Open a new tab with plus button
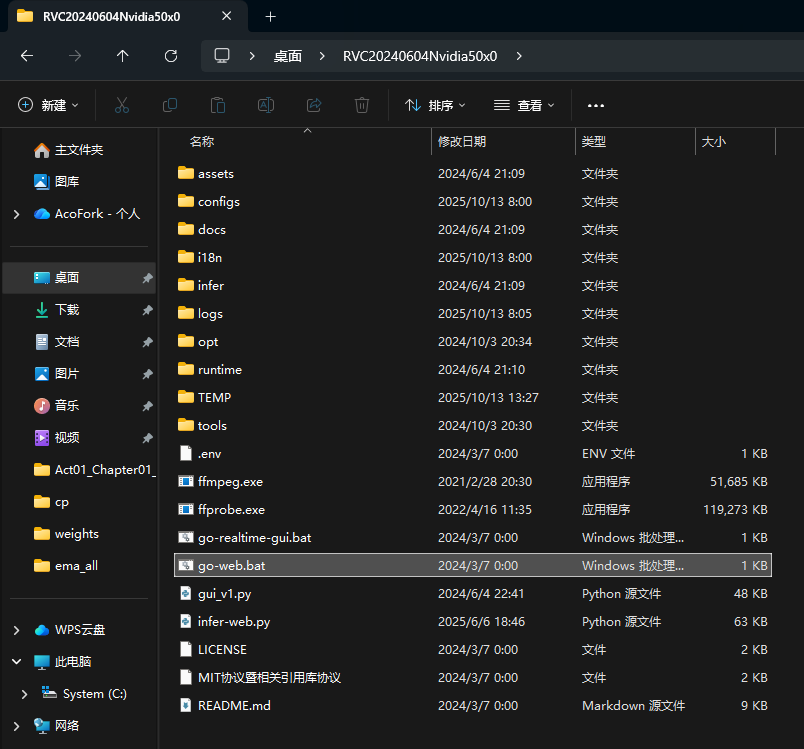Viewport: 804px width, 749px height. (x=270, y=16)
